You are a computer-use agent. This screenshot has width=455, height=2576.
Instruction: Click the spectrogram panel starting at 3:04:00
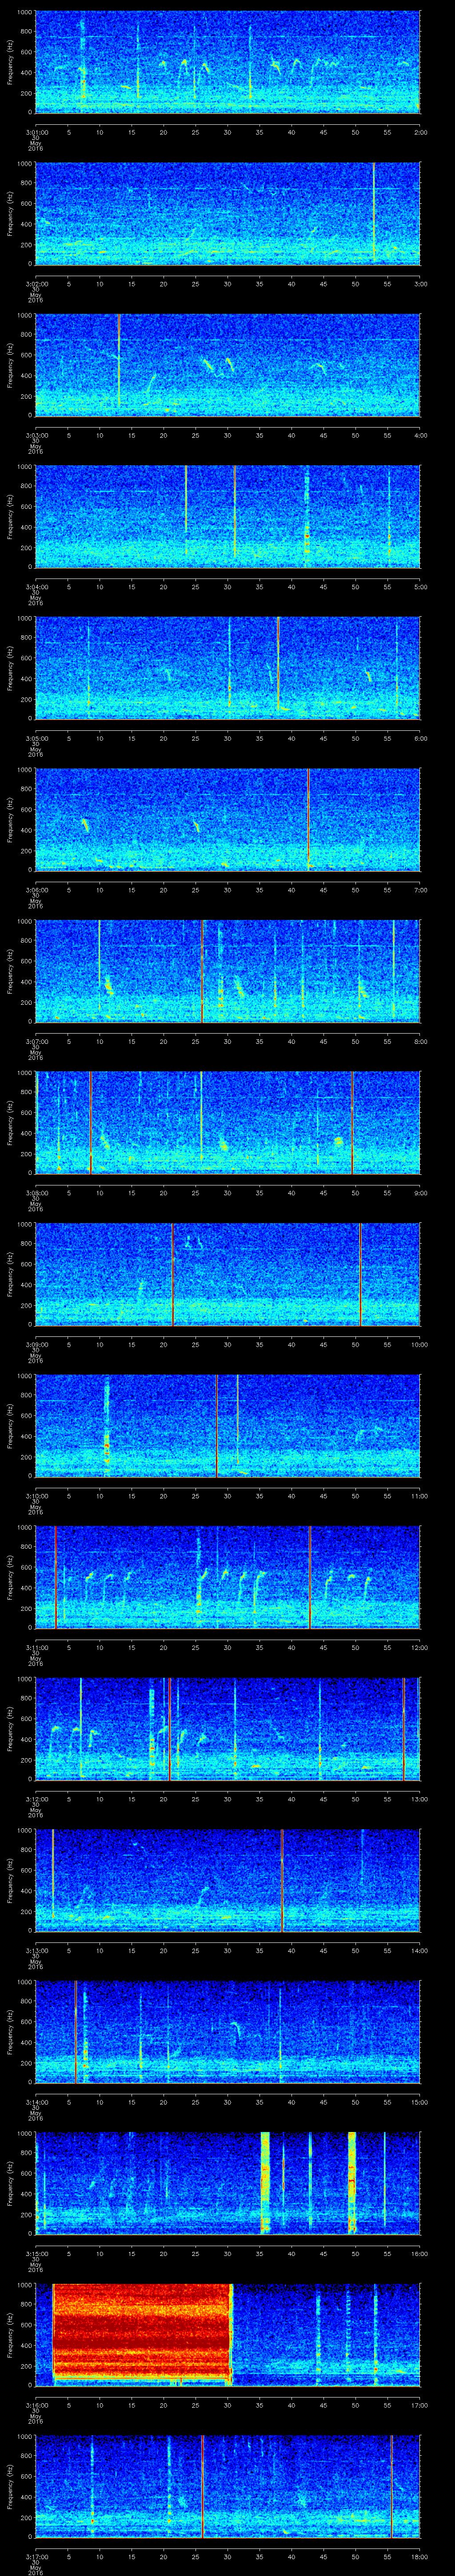pos(227,516)
